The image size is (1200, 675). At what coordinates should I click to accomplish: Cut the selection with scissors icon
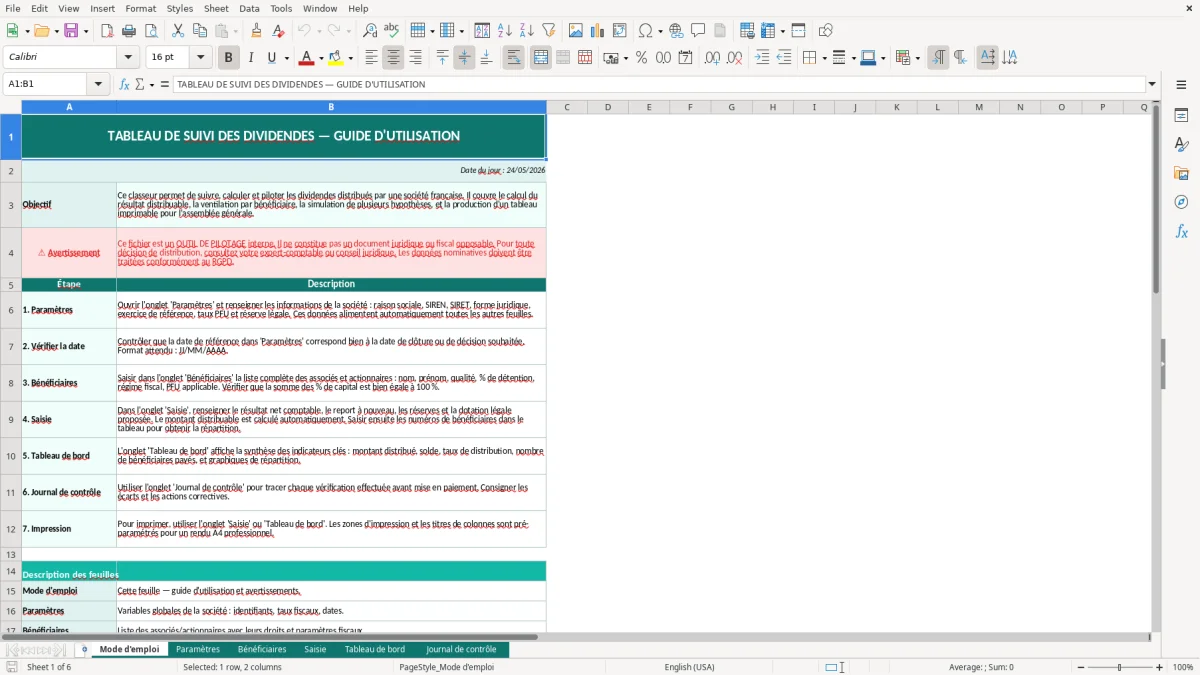pyautogui.click(x=177, y=31)
